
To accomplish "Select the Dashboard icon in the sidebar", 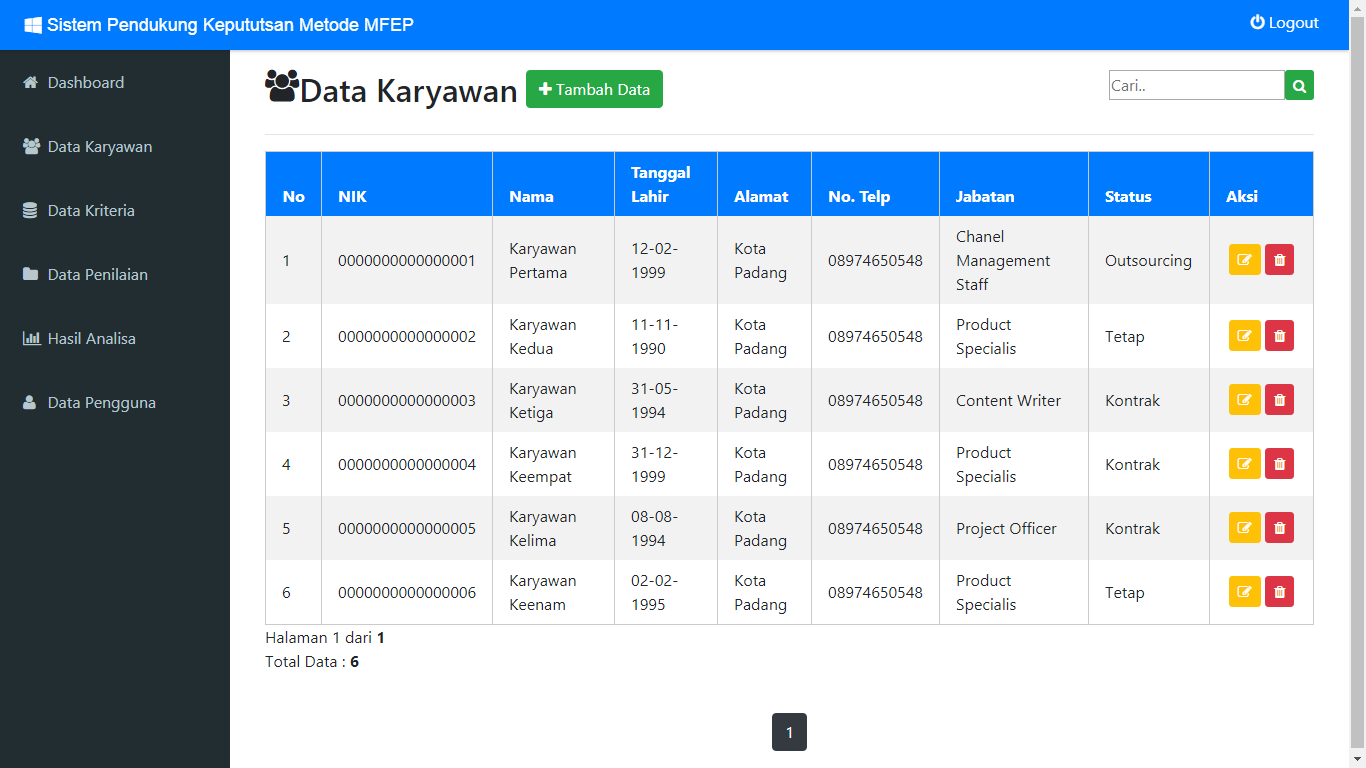I will click(x=30, y=82).
